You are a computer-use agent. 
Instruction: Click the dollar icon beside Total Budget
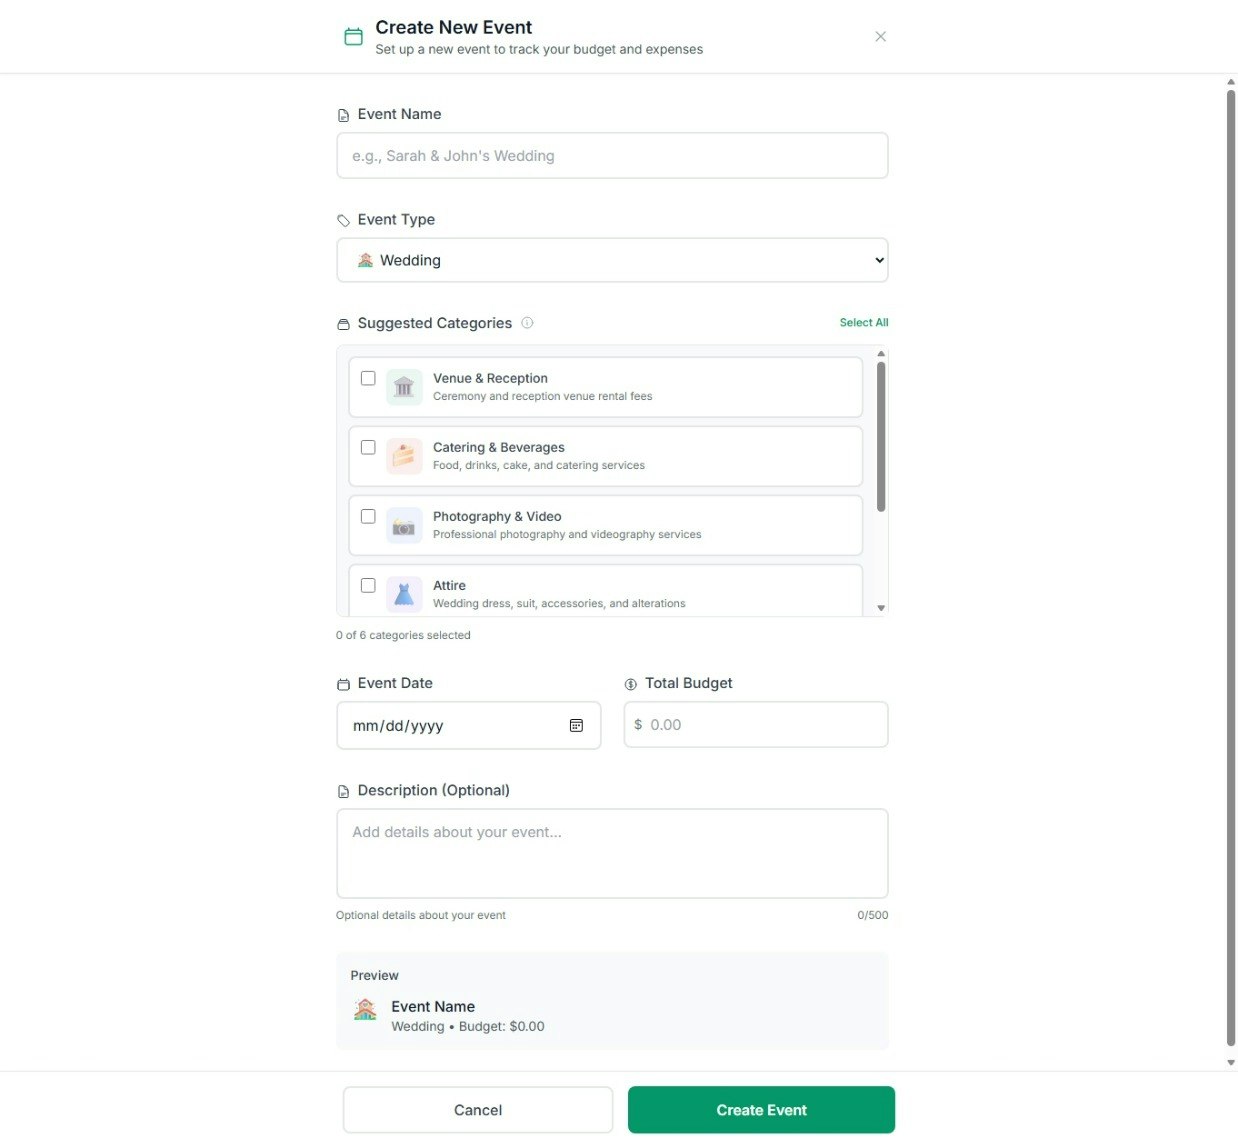(630, 684)
